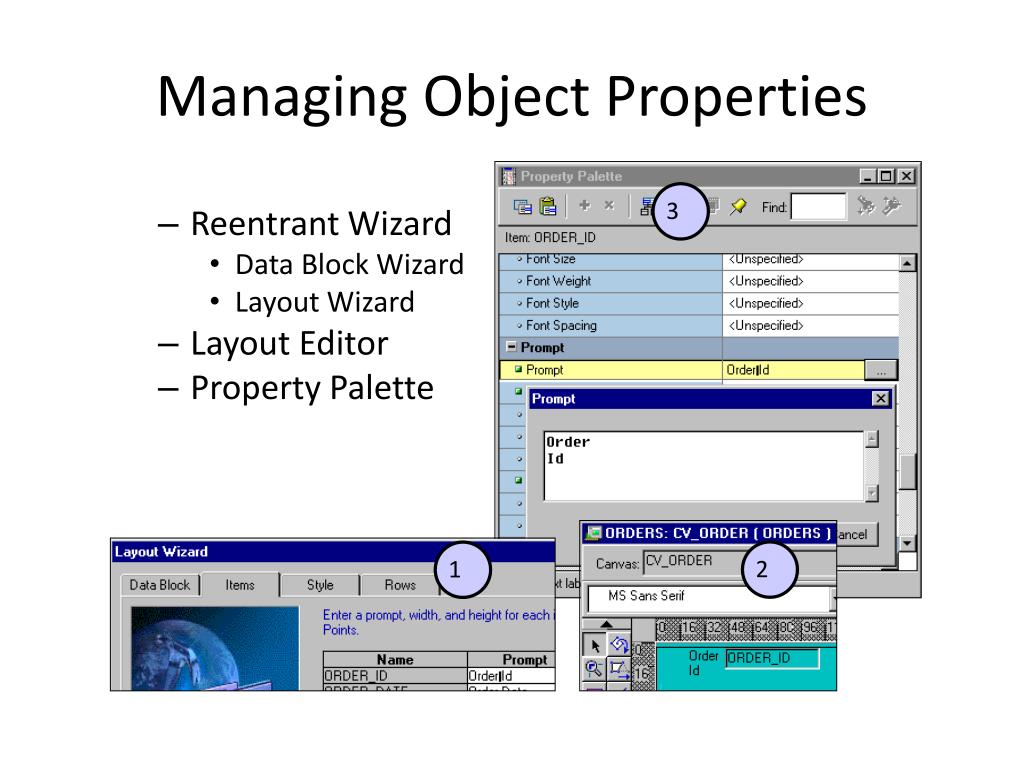
Task: Click the Reentrant Wizard bullet text
Action: coord(321,224)
